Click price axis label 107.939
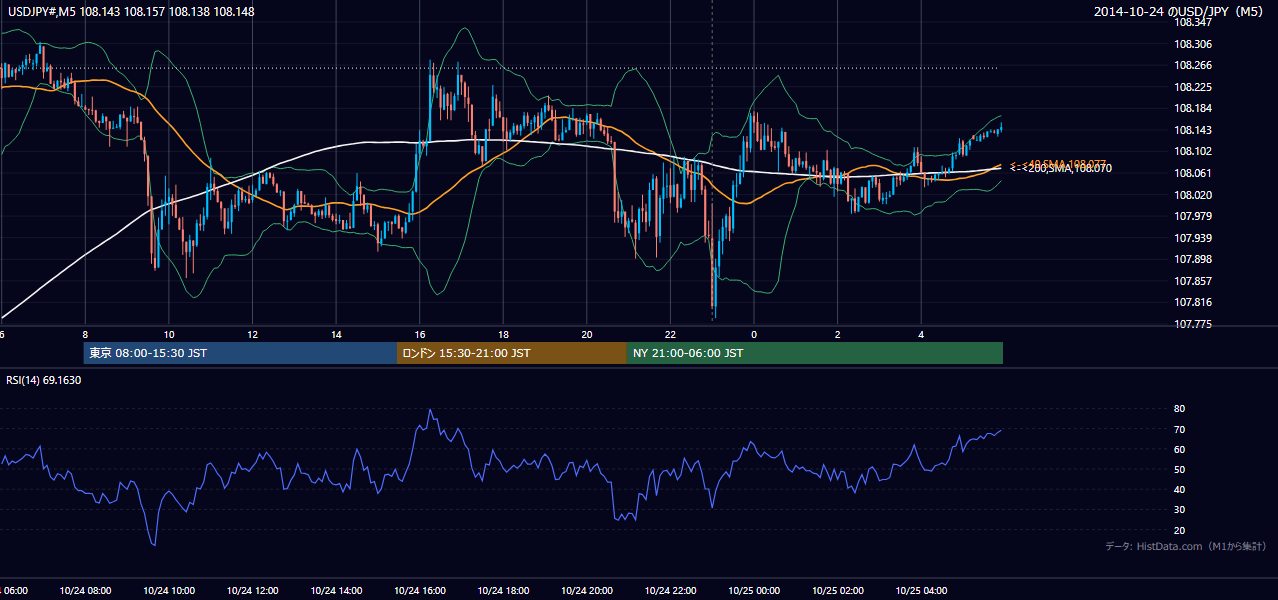 click(x=1192, y=238)
